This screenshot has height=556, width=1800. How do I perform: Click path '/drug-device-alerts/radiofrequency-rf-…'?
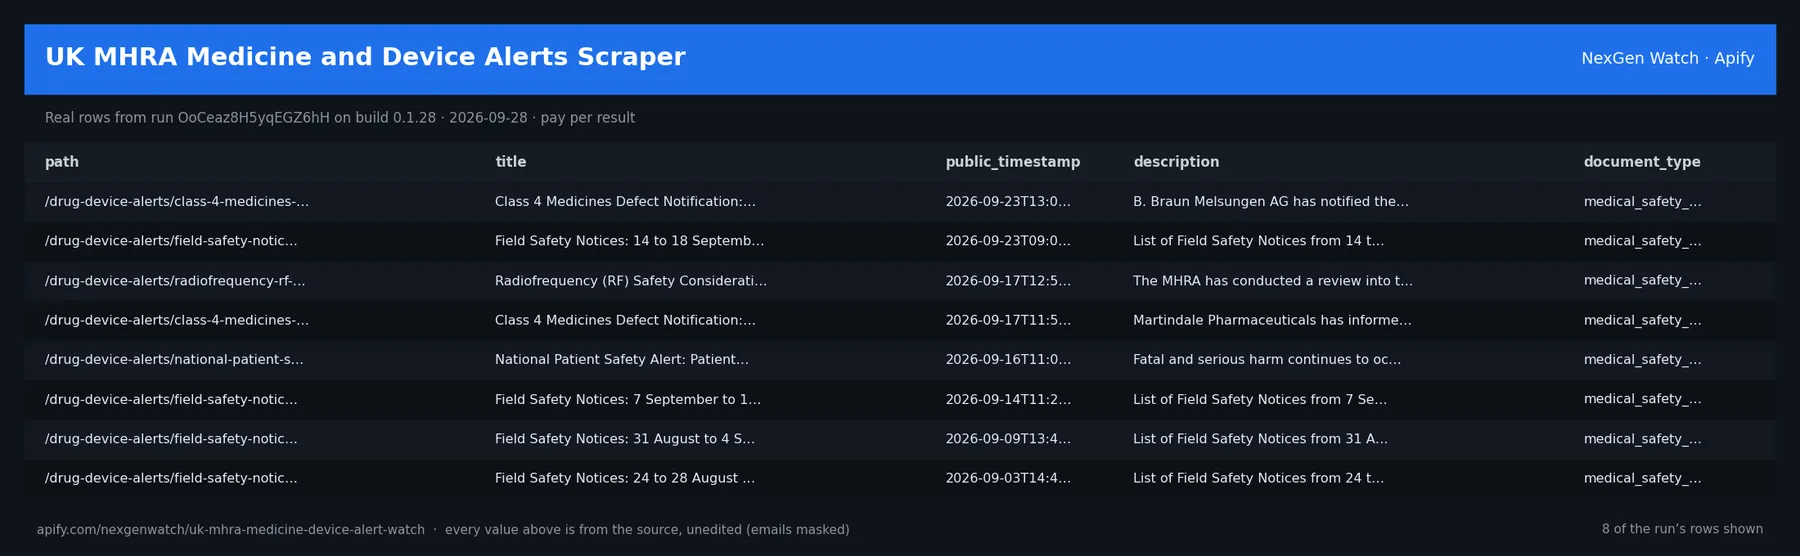coord(175,281)
